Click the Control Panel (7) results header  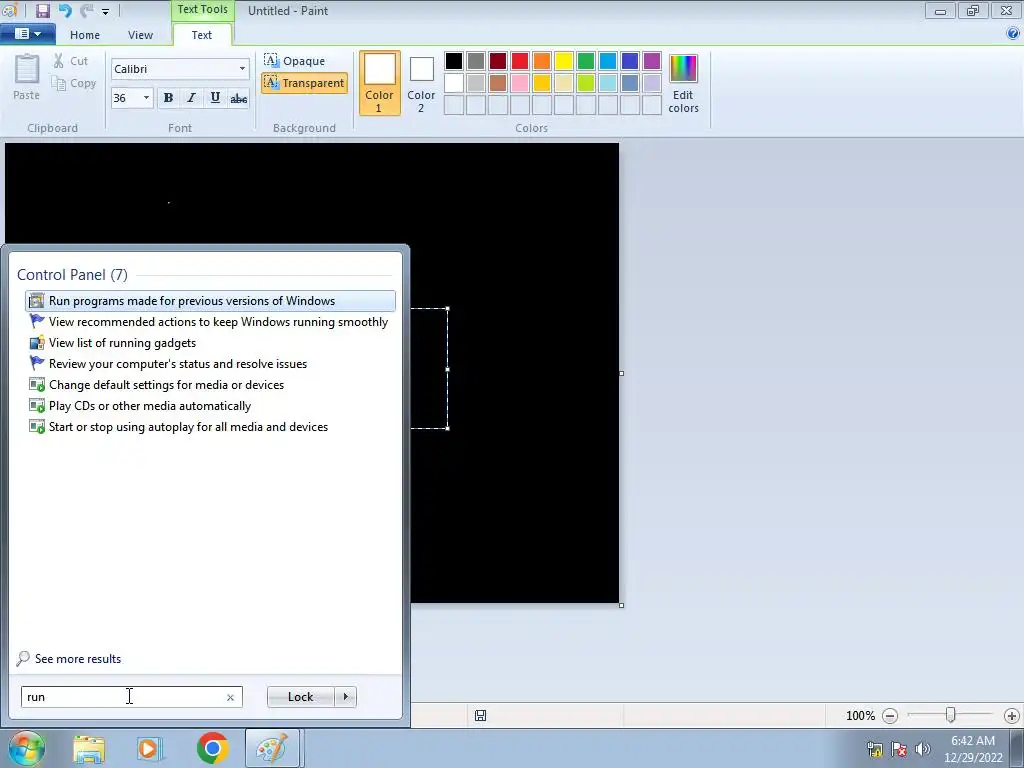72,275
